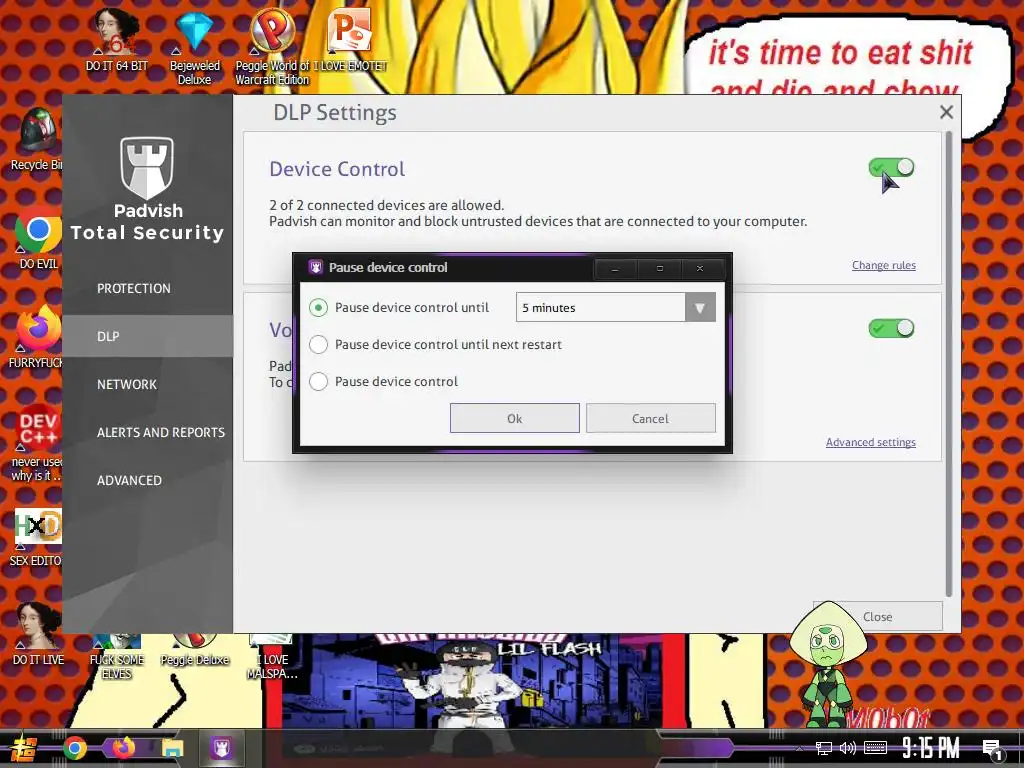Viewport: 1024px width, 768px height.
Task: Click Cancel in pause dialog
Action: (650, 418)
